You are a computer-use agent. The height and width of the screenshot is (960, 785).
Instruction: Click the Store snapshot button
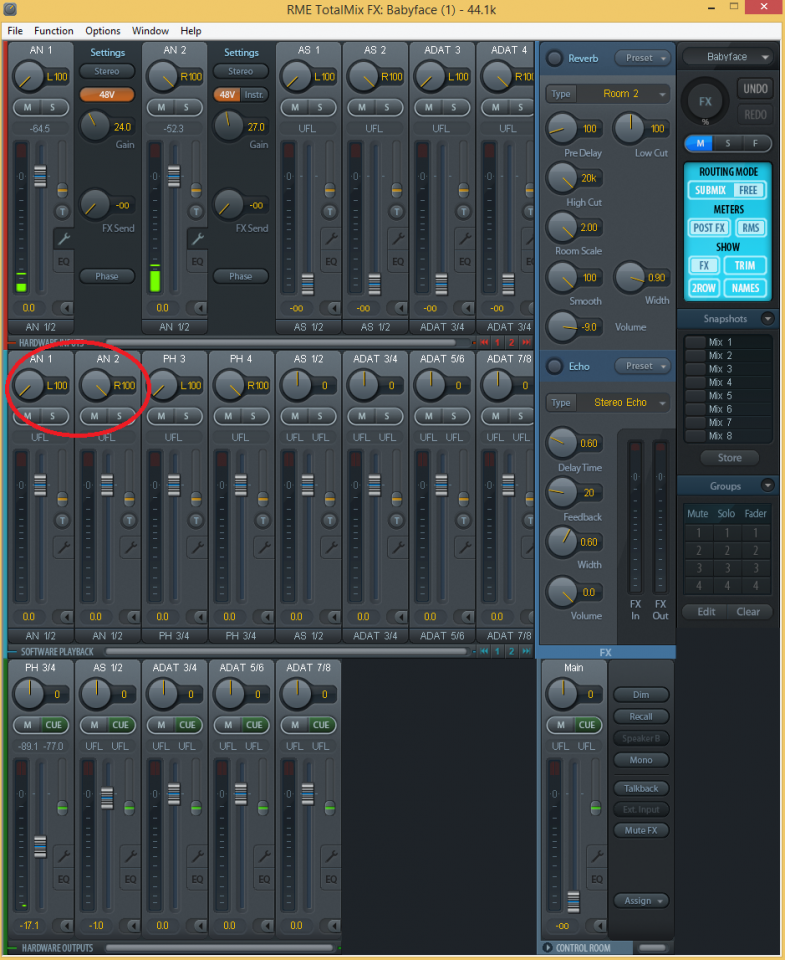point(729,458)
